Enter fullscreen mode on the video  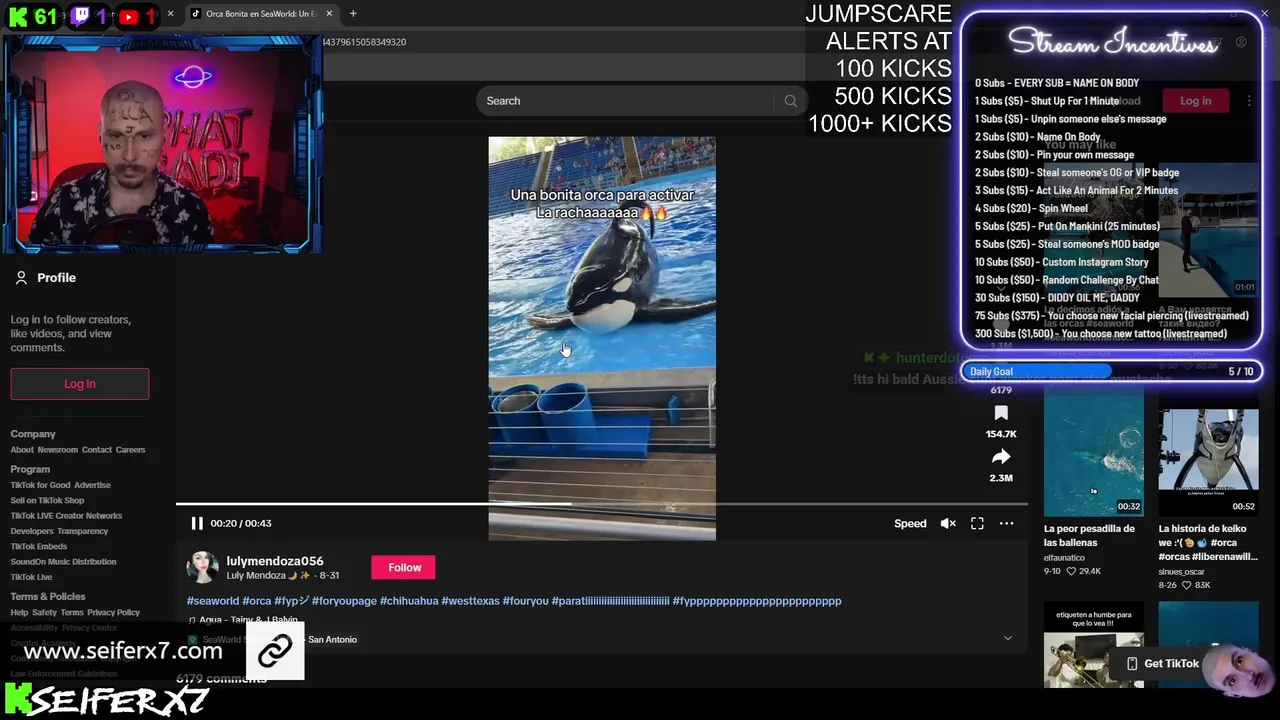click(977, 523)
